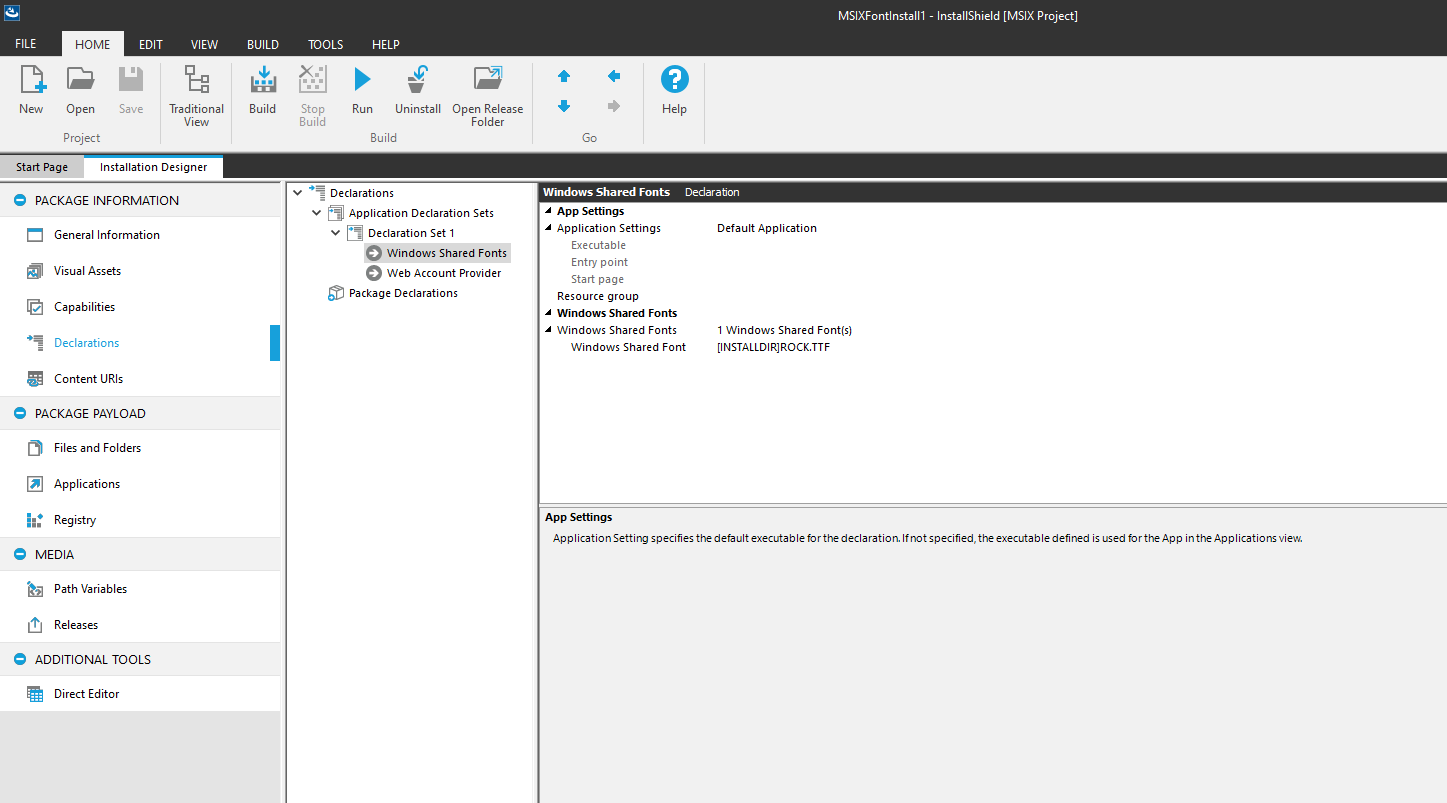Viewport: 1447px width, 803px height.
Task: Collapse the PACKAGE INFORMATION section
Action: (x=20, y=201)
